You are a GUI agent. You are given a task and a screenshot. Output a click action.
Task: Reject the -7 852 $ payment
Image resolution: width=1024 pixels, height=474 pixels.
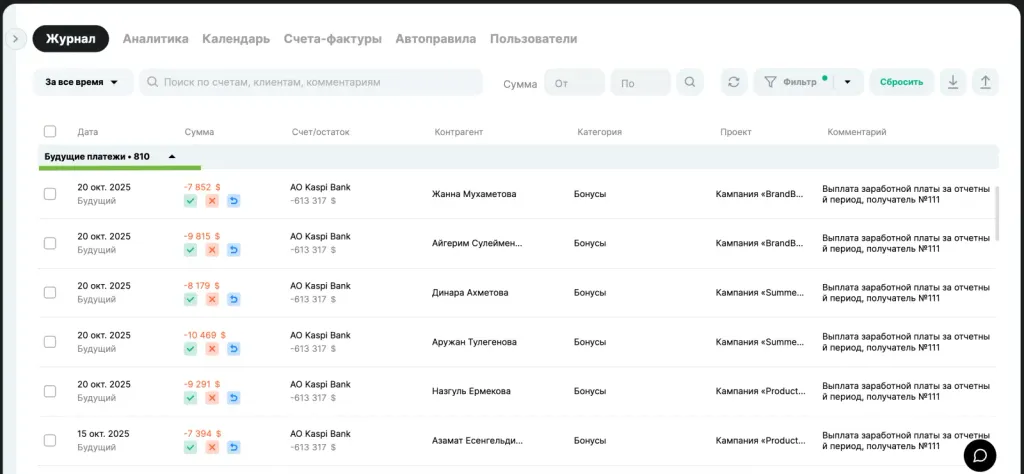pos(212,201)
